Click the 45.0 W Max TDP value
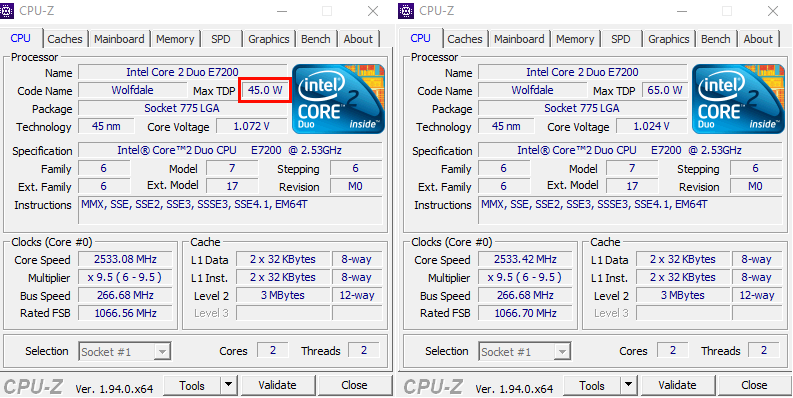Image resolution: width=793 pixels, height=398 pixels. pyautogui.click(x=265, y=91)
